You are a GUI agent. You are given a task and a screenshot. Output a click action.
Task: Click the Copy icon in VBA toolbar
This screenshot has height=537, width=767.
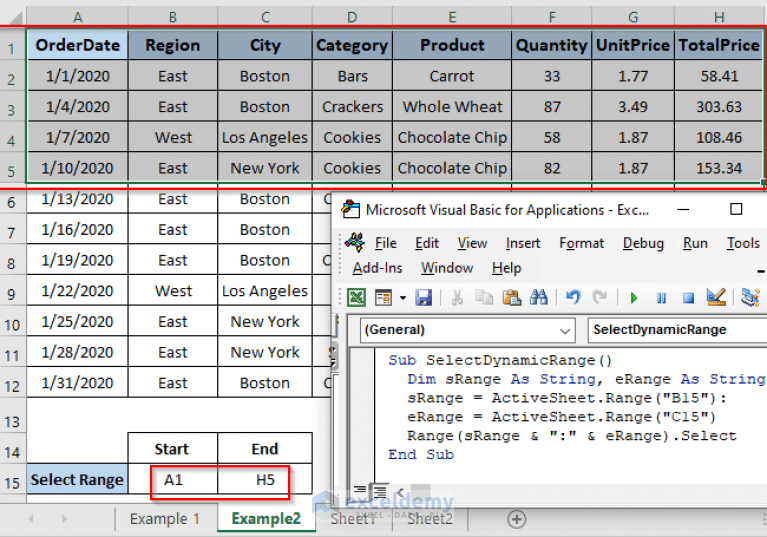[x=484, y=297]
